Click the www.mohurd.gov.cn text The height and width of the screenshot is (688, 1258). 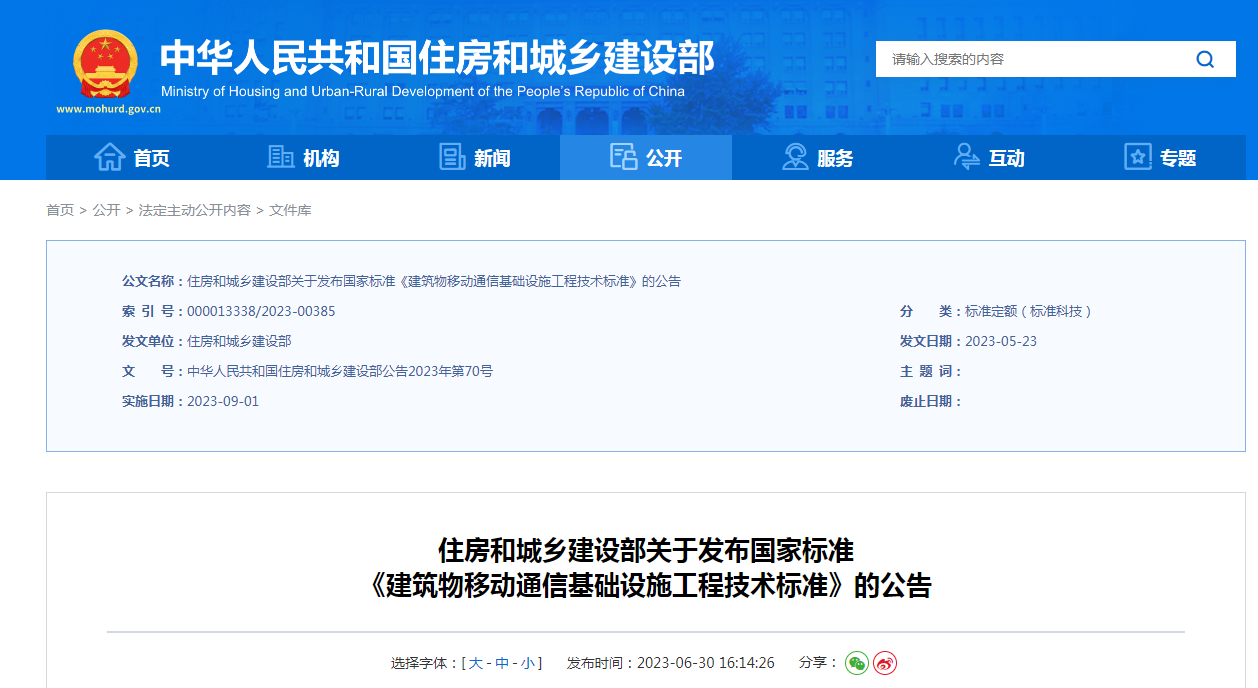108,108
